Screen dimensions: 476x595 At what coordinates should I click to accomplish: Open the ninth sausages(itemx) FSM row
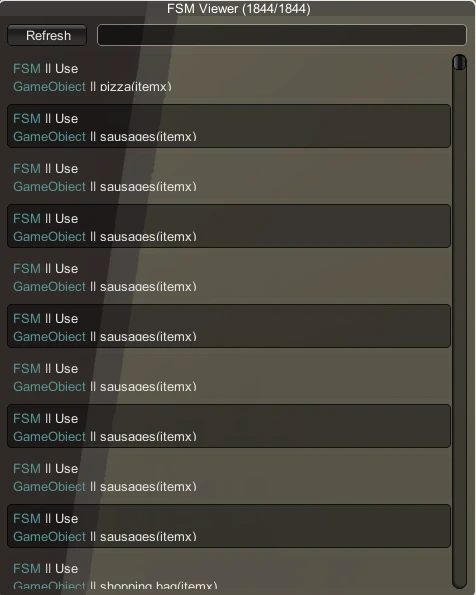pos(229,526)
